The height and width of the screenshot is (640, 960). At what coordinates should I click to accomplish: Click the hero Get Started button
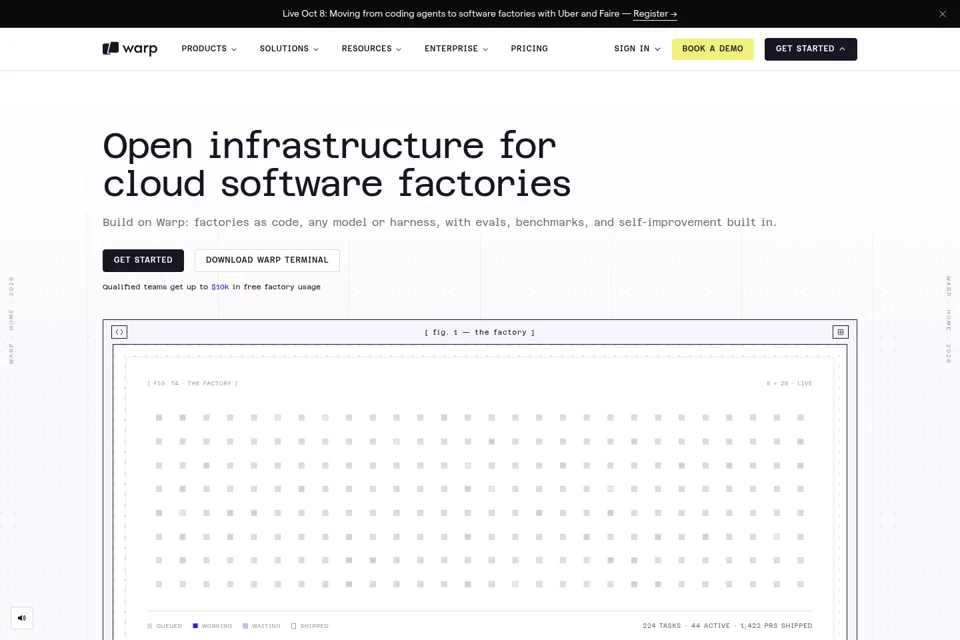coord(143,260)
